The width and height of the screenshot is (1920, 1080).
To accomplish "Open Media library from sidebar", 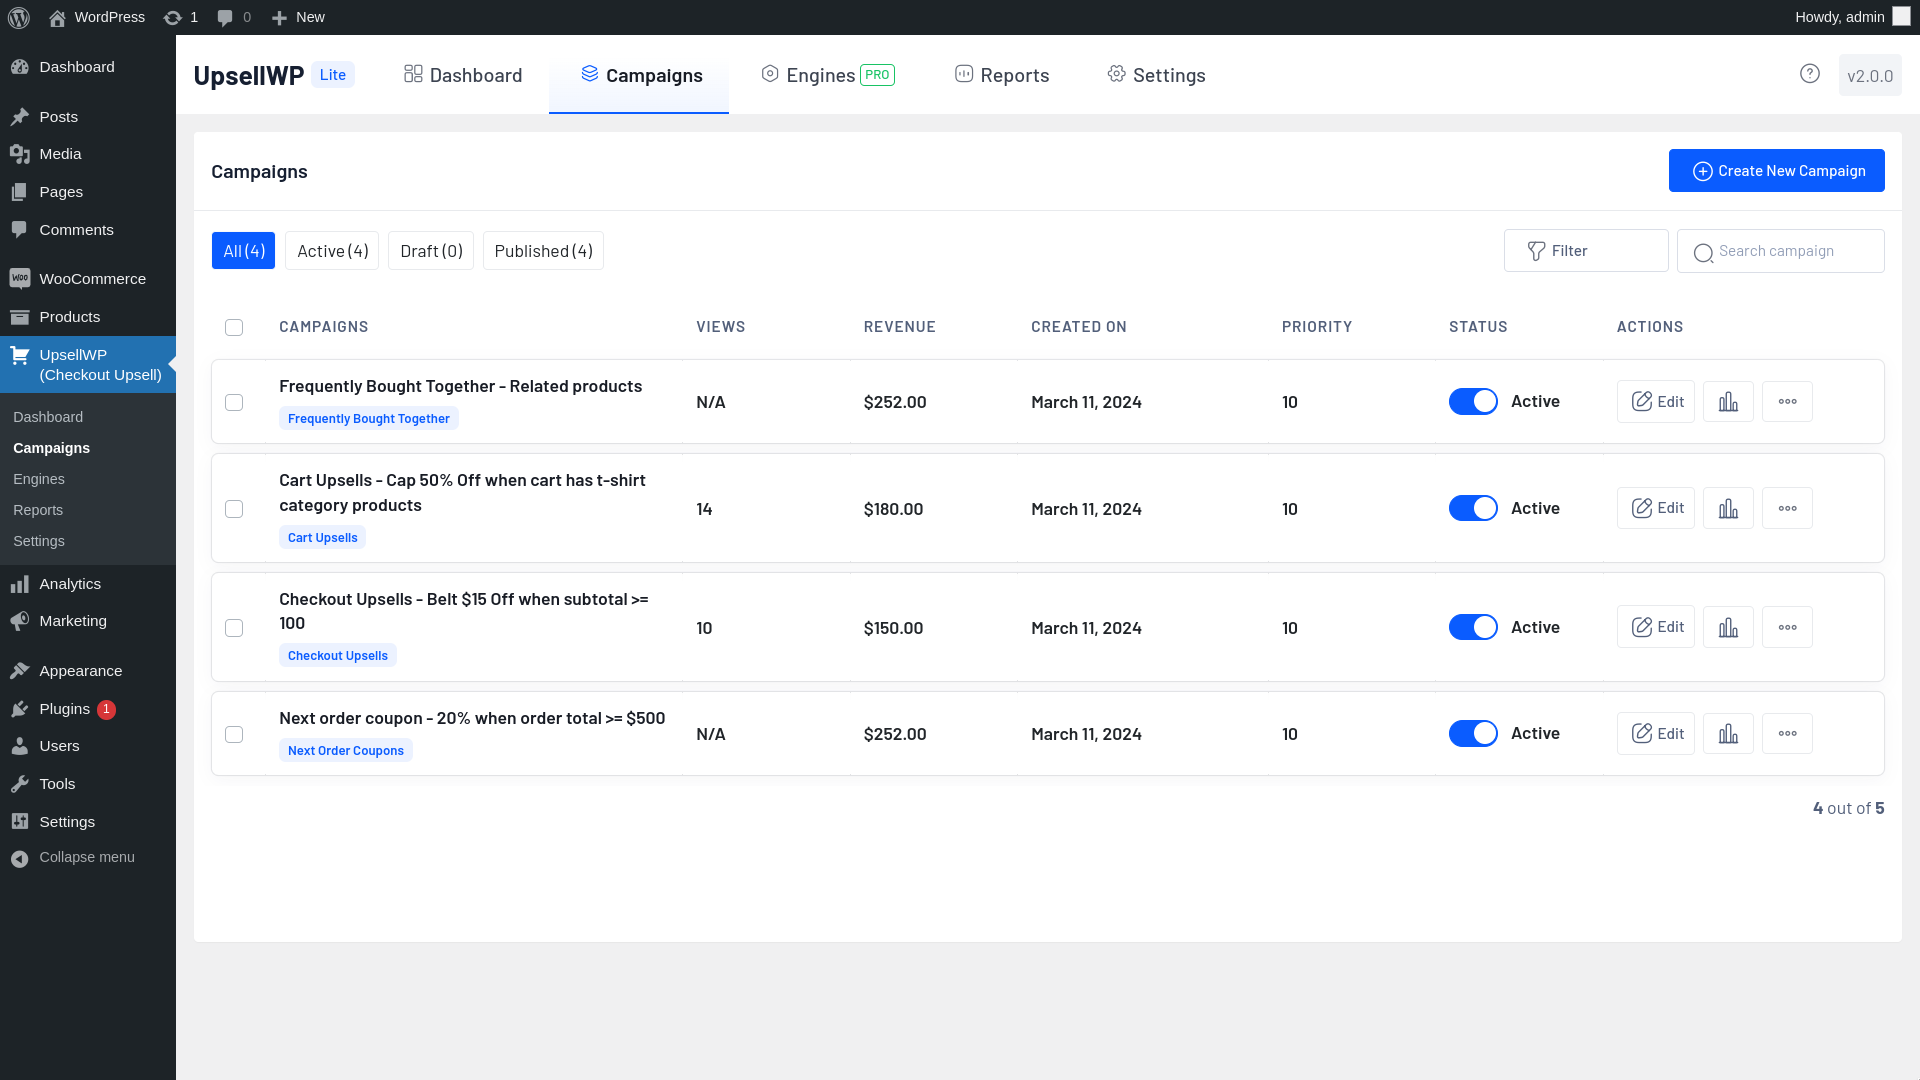I will [88, 154].
